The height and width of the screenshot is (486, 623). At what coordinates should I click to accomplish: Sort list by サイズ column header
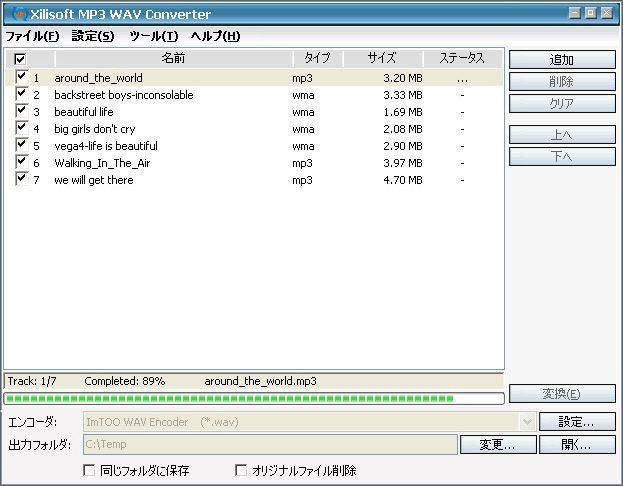point(381,59)
